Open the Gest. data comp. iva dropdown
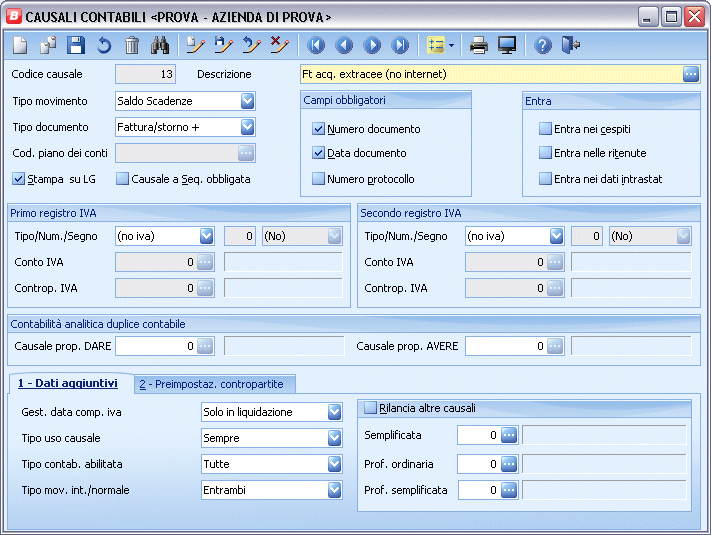The height and width of the screenshot is (535, 711). tap(334, 412)
